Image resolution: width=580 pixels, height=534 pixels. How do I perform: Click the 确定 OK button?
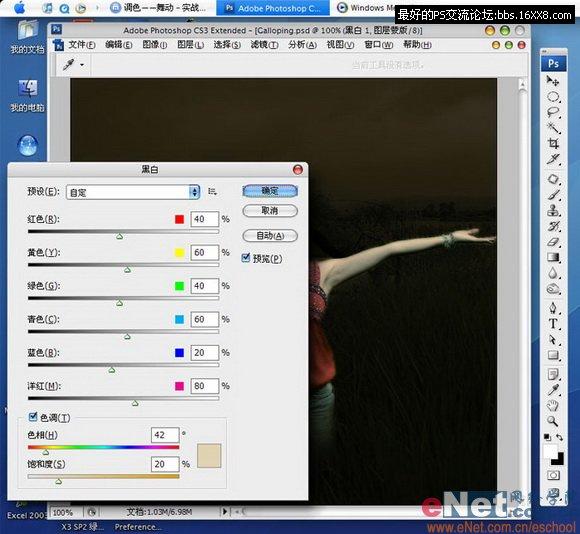[x=270, y=191]
